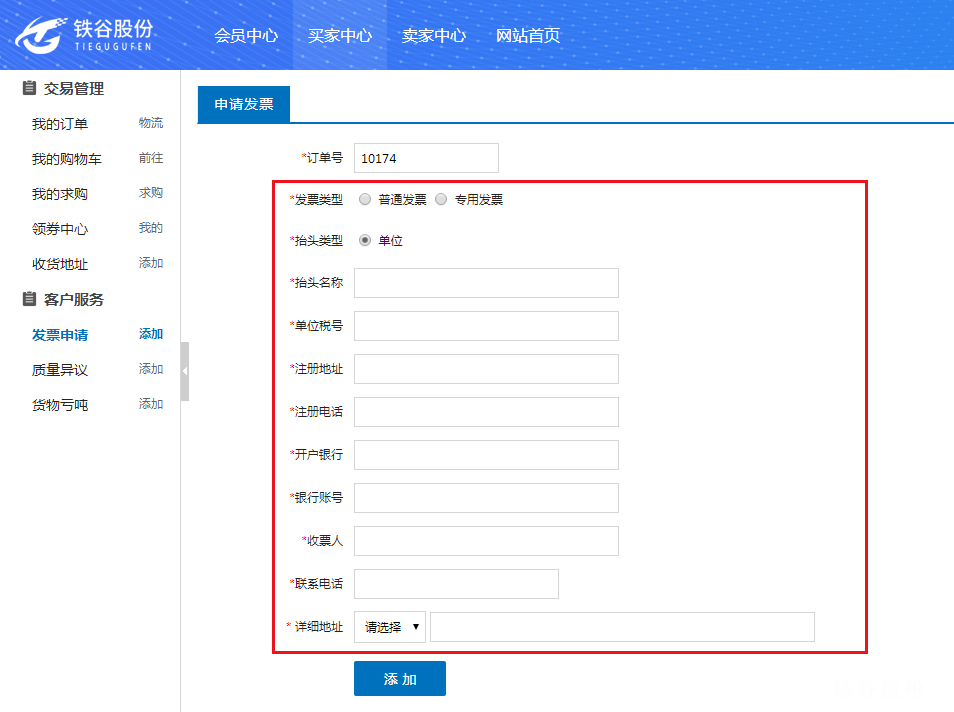This screenshot has height=712, width=954.
Task: Click the 铁谷股份 logo icon
Action: 40,35
